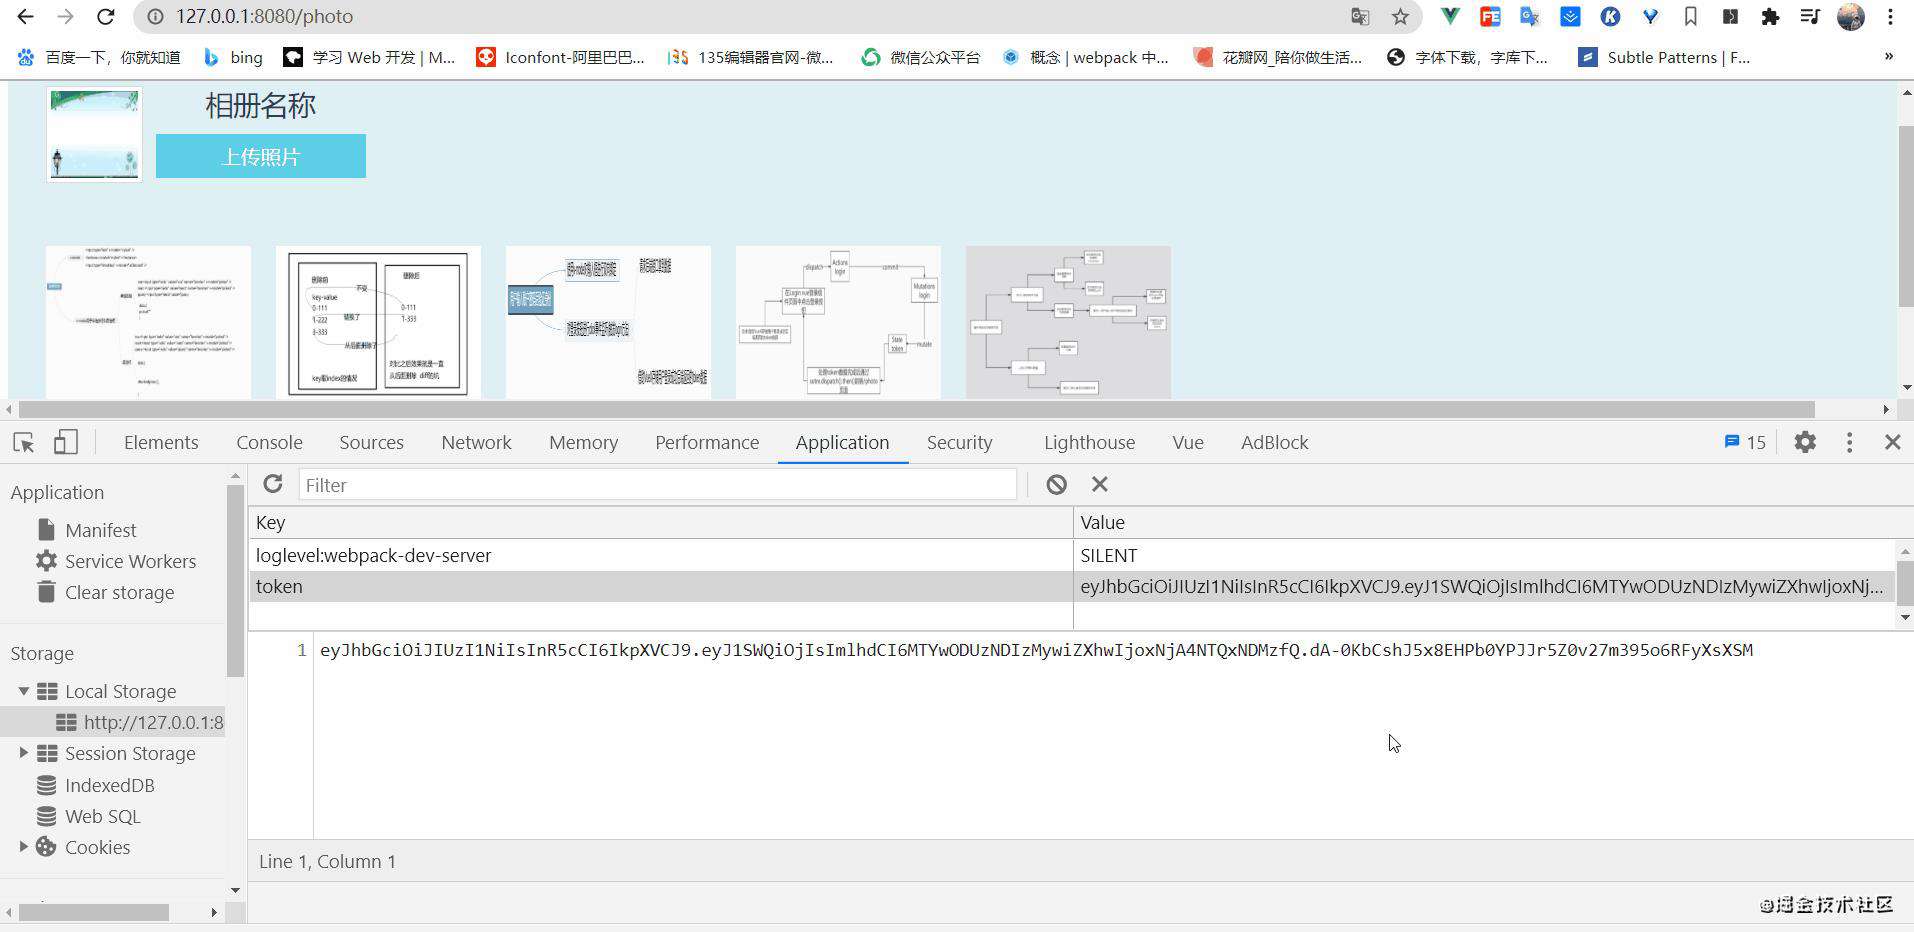Select the http://127.0.0.1 local storage origin
The image size is (1914, 932).
point(113,722)
